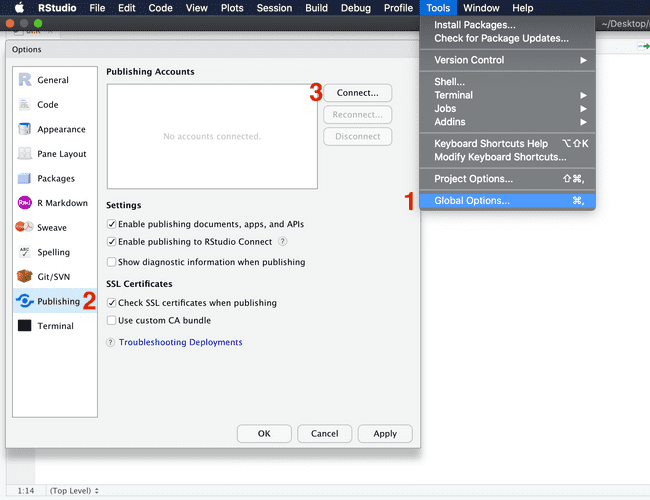Open the Help menu
This screenshot has height=500, width=650.
pyautogui.click(x=523, y=8)
